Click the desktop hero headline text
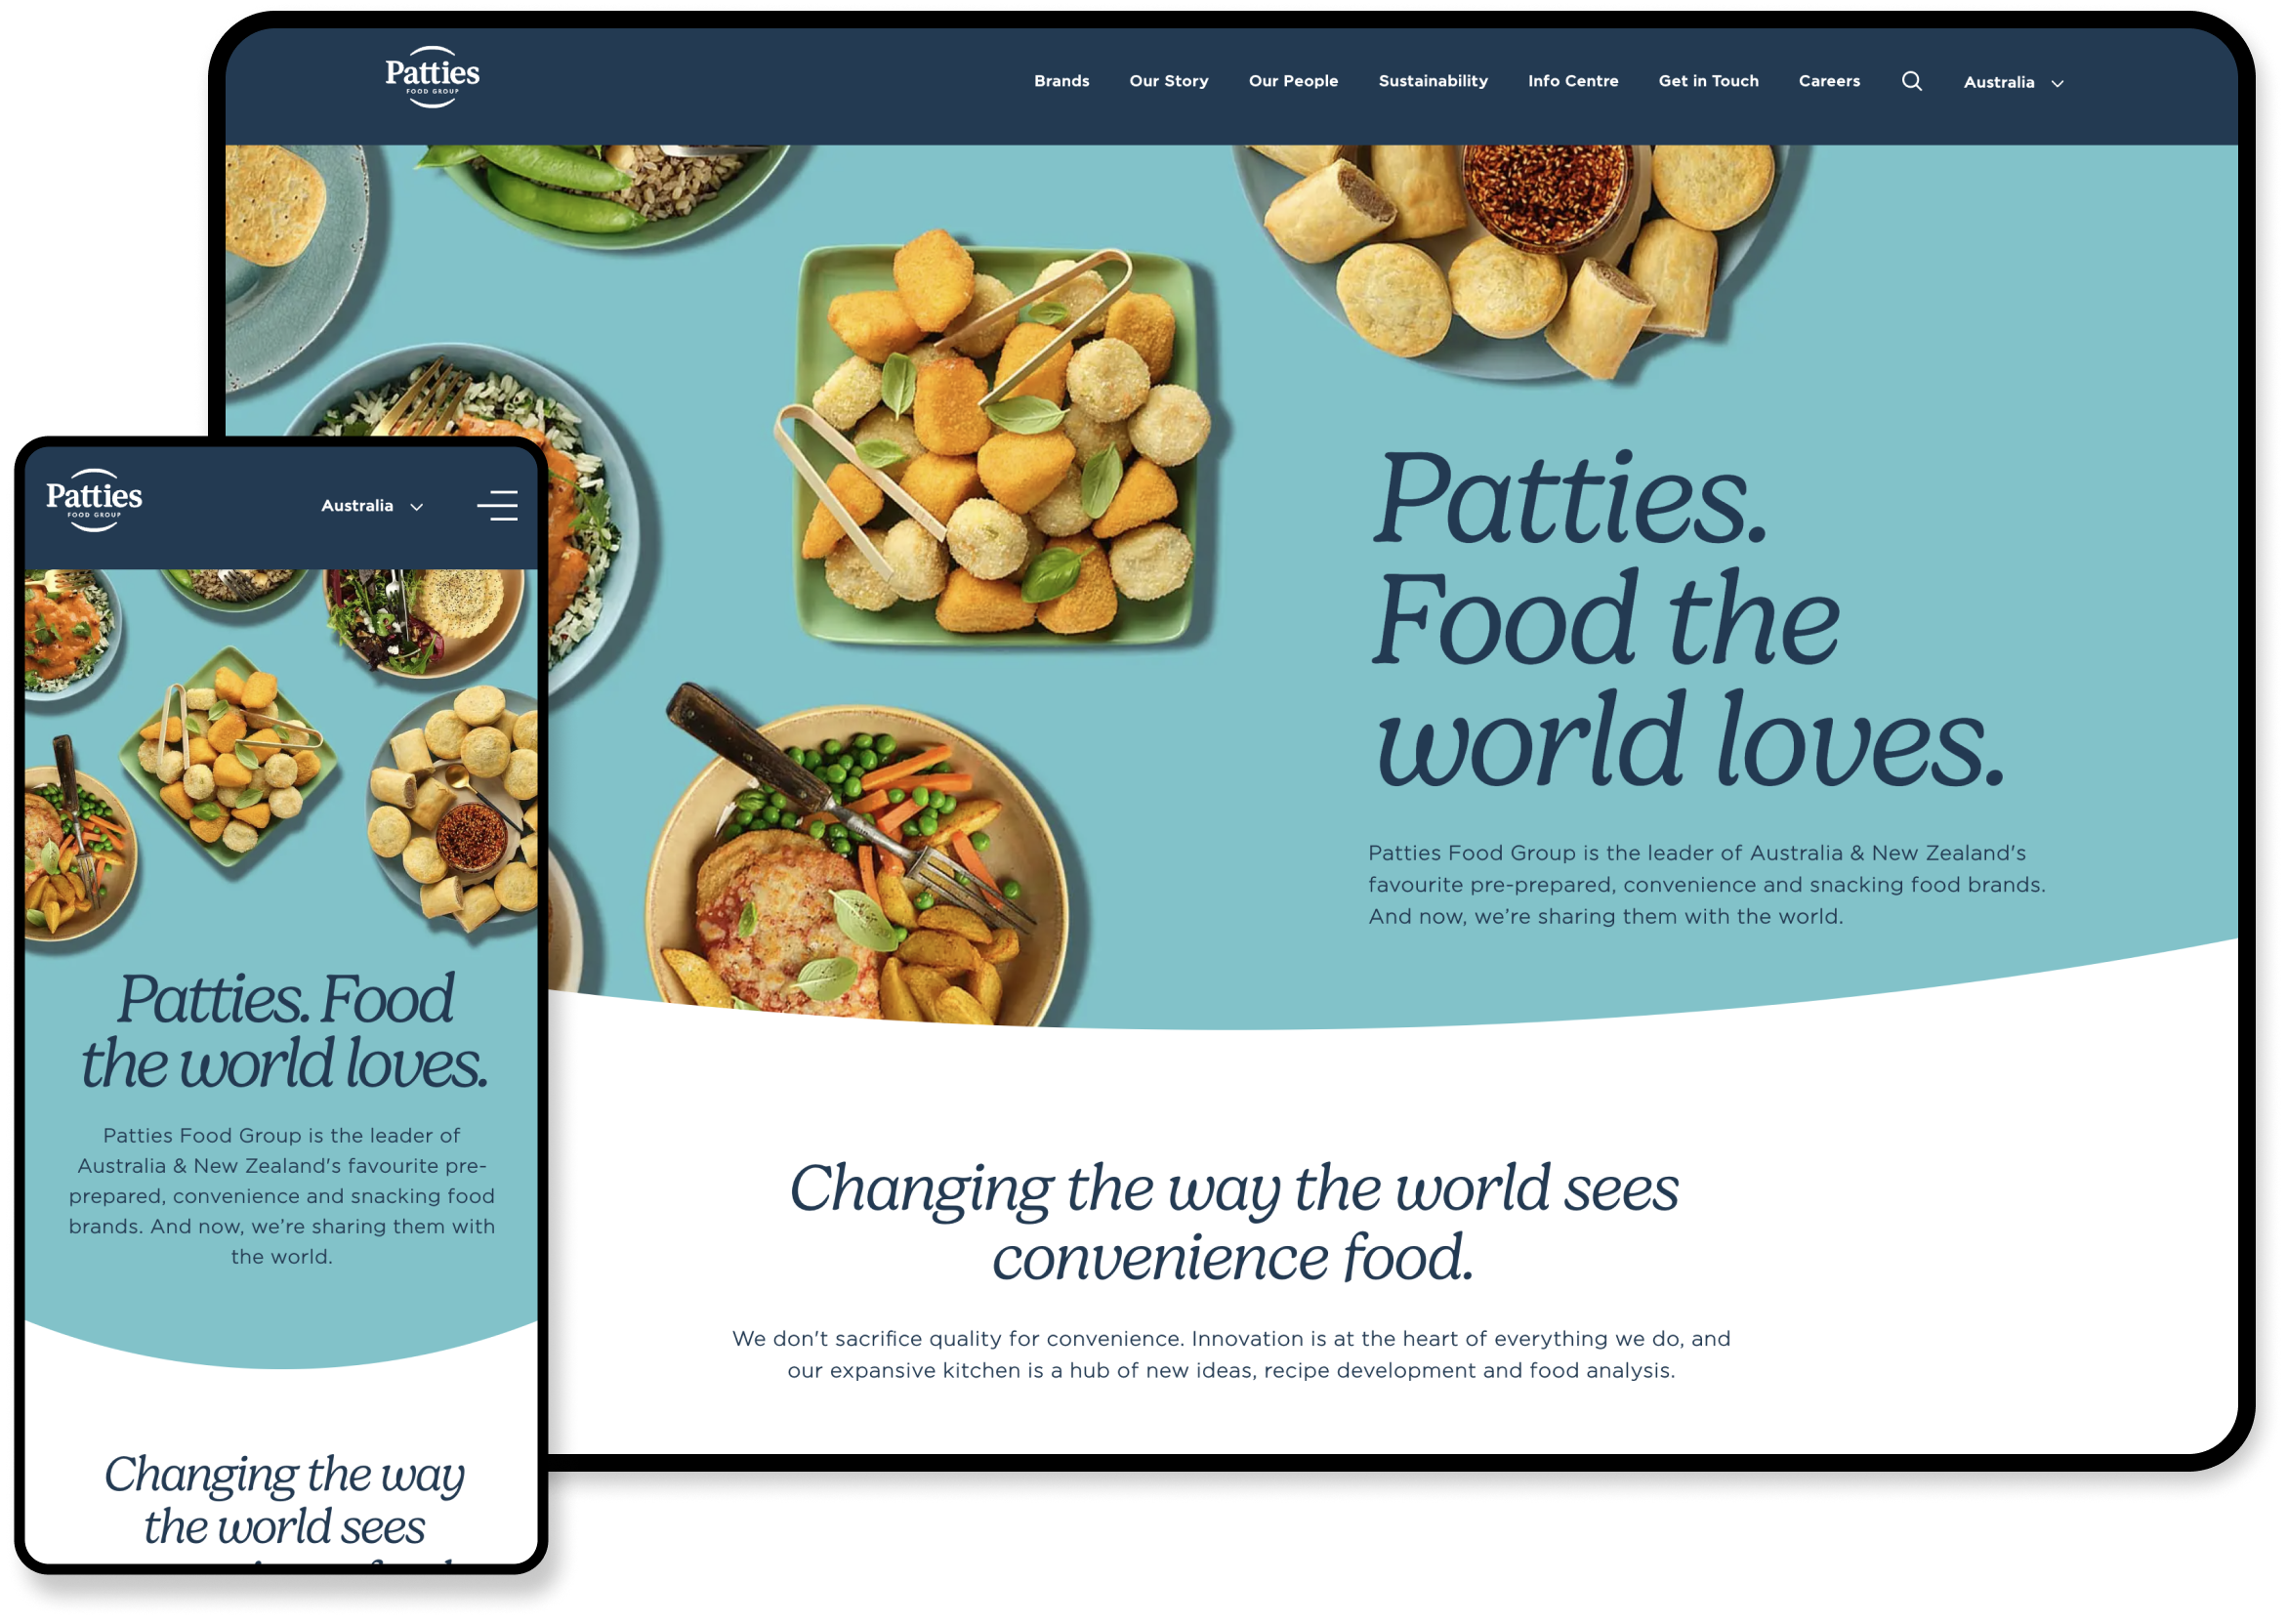 click(1688, 618)
